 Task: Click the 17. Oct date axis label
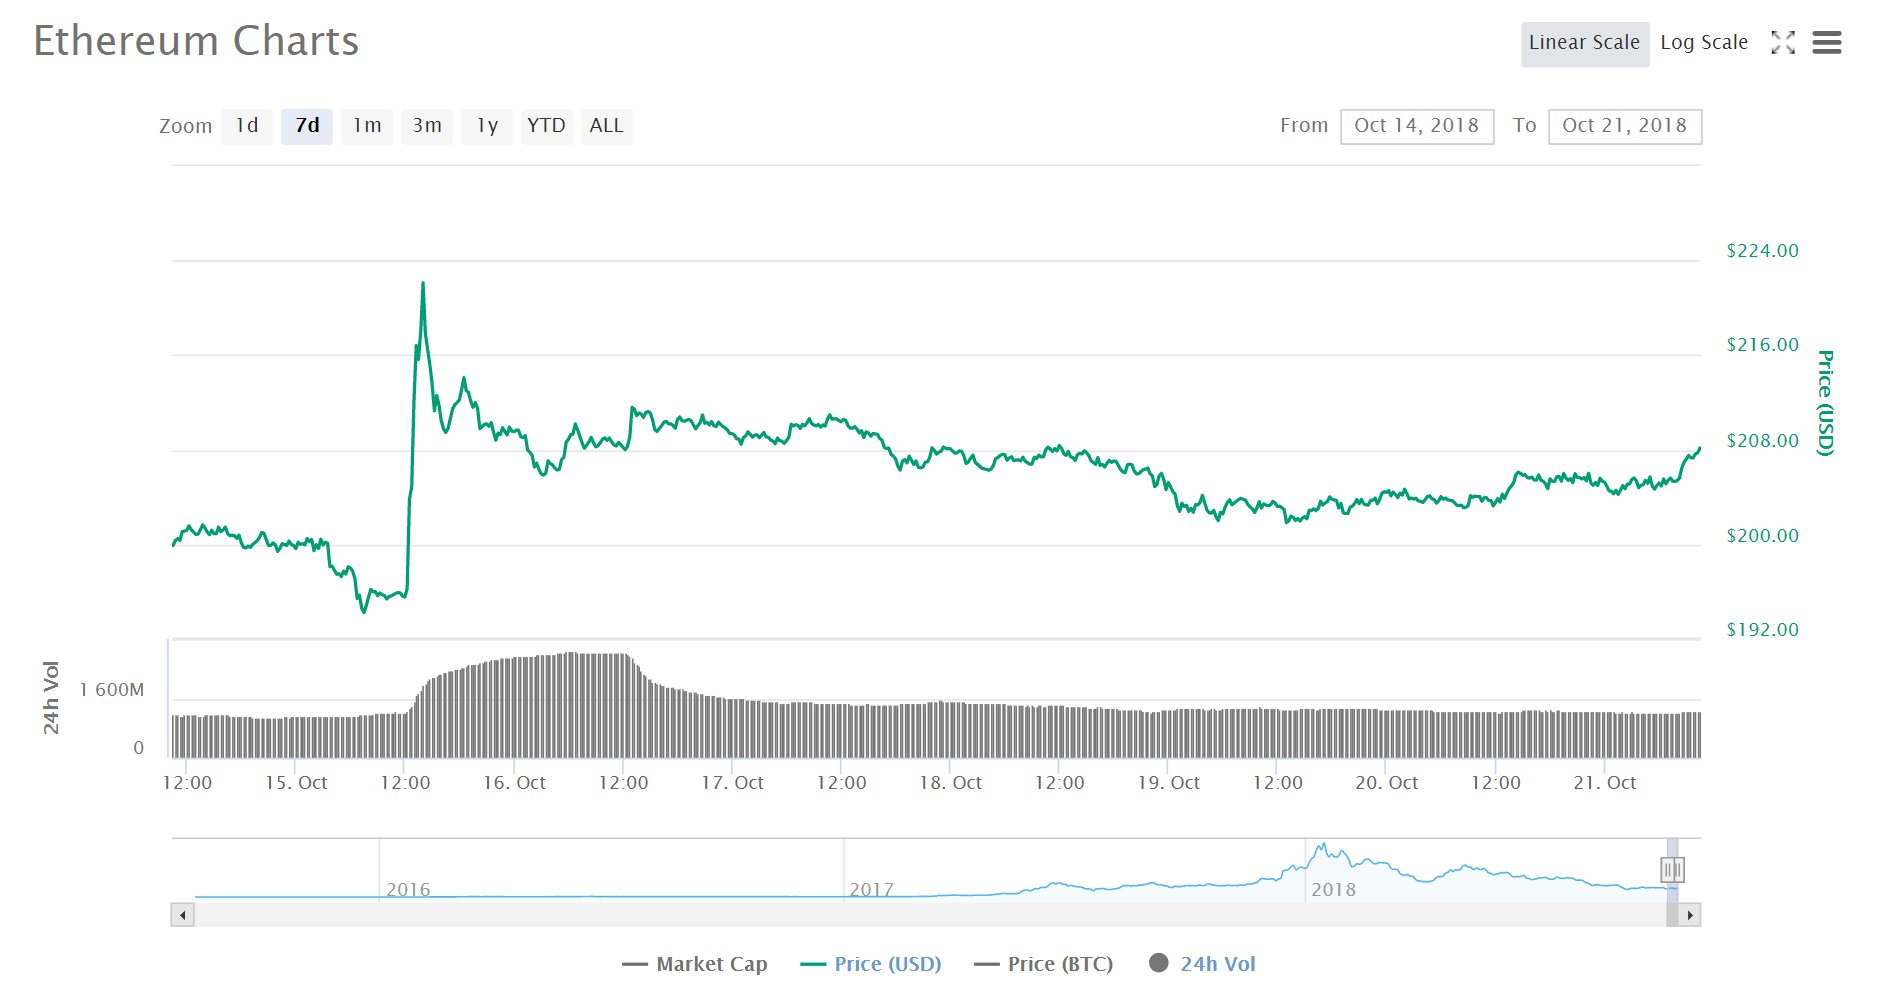[x=732, y=783]
